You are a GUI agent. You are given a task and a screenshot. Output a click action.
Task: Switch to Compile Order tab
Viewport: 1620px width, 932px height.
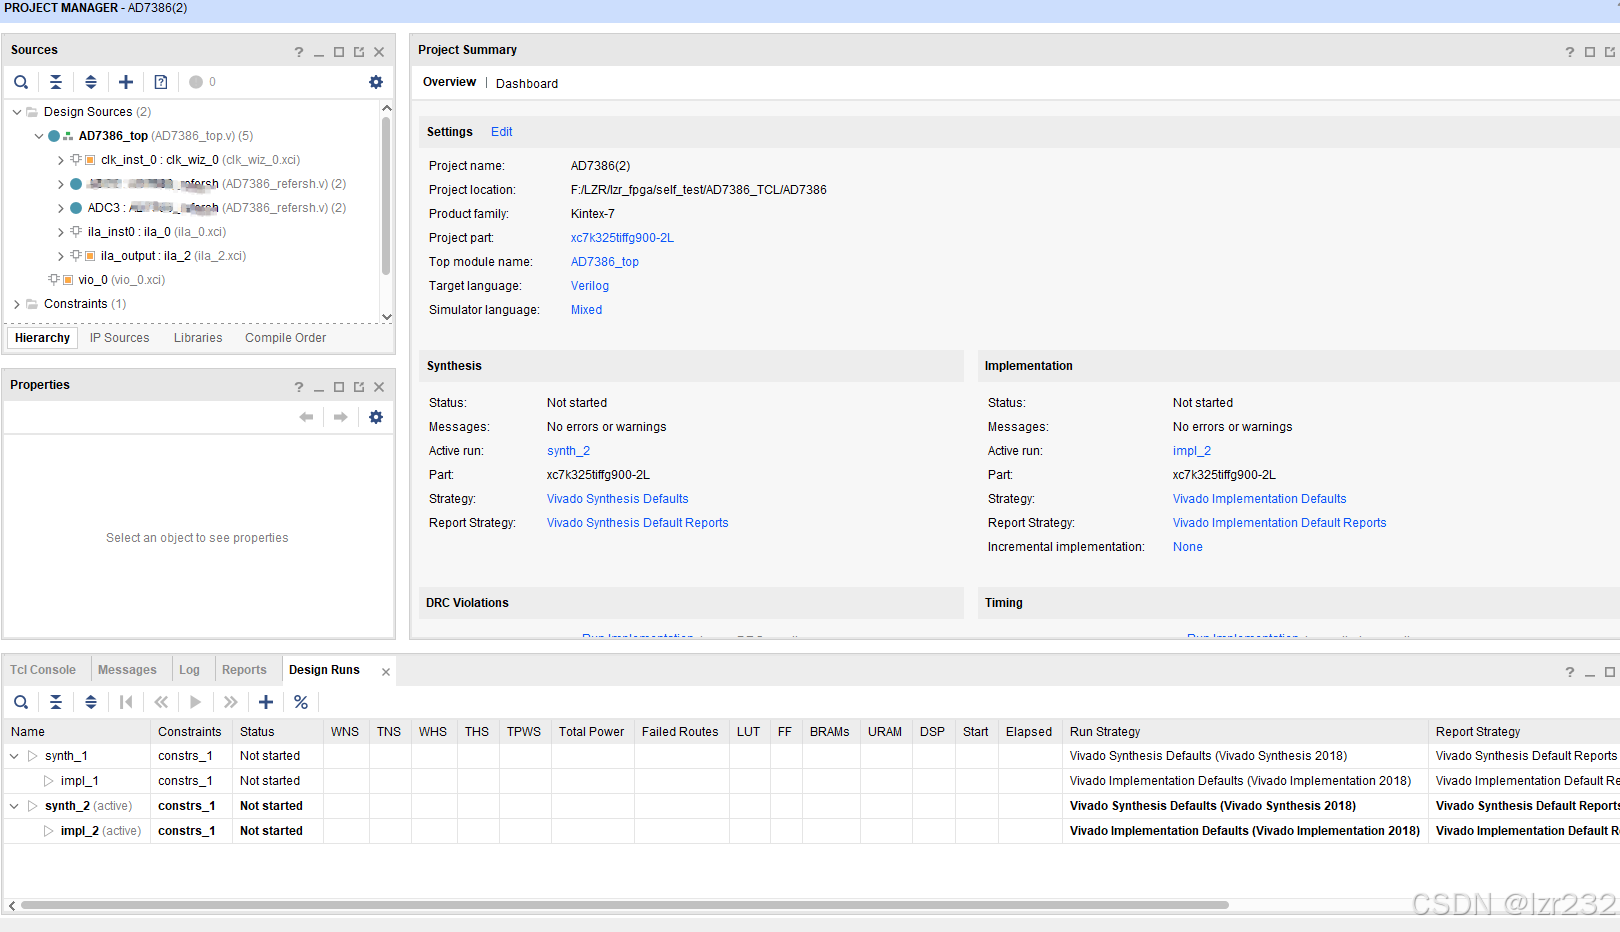coord(286,338)
